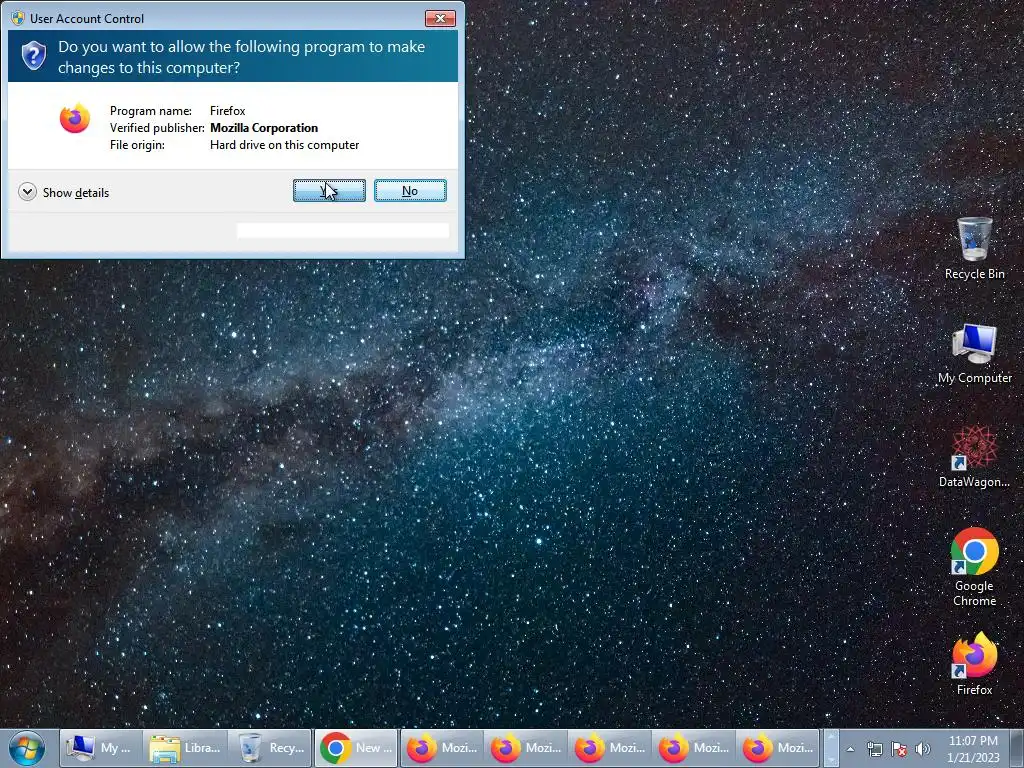
Task: Click the 'Program name:' label in the UAC dialog
Action: click(x=151, y=111)
